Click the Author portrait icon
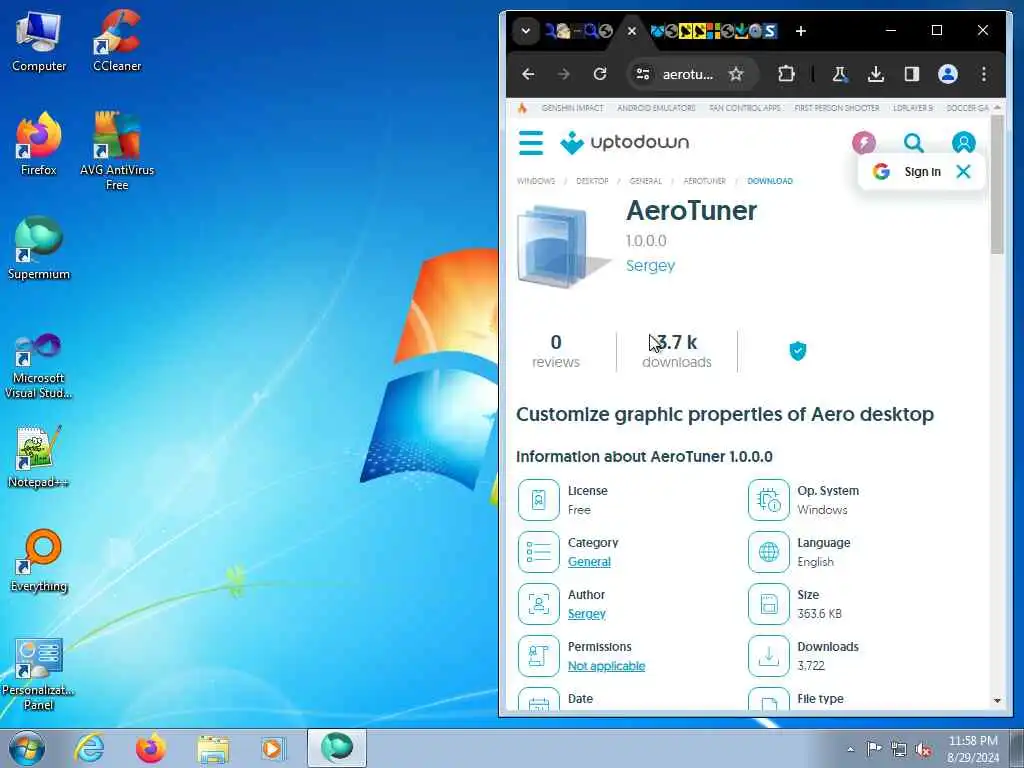This screenshot has width=1024, height=768. click(539, 604)
